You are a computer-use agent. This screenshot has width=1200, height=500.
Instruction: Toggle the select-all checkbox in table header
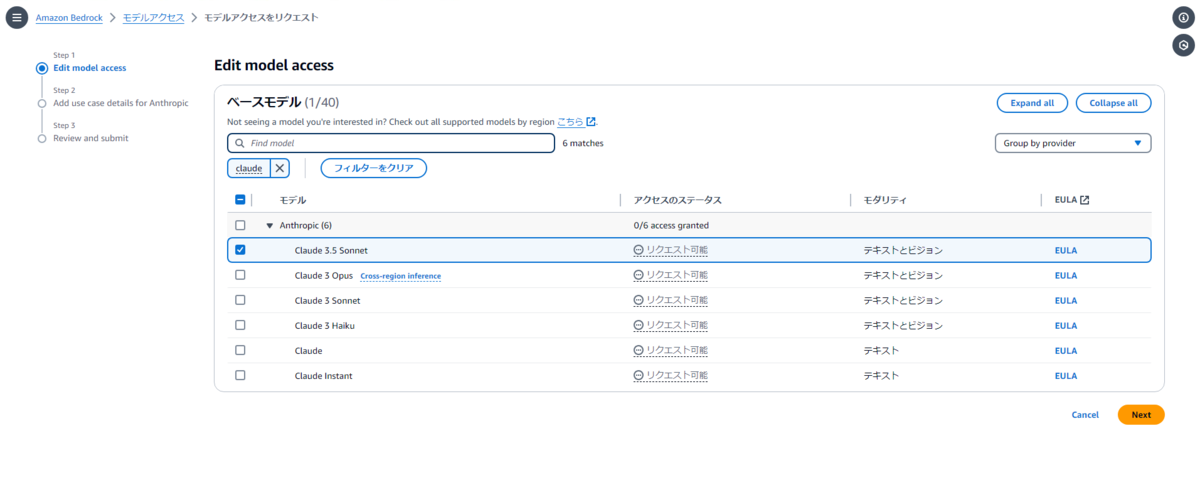coord(240,200)
